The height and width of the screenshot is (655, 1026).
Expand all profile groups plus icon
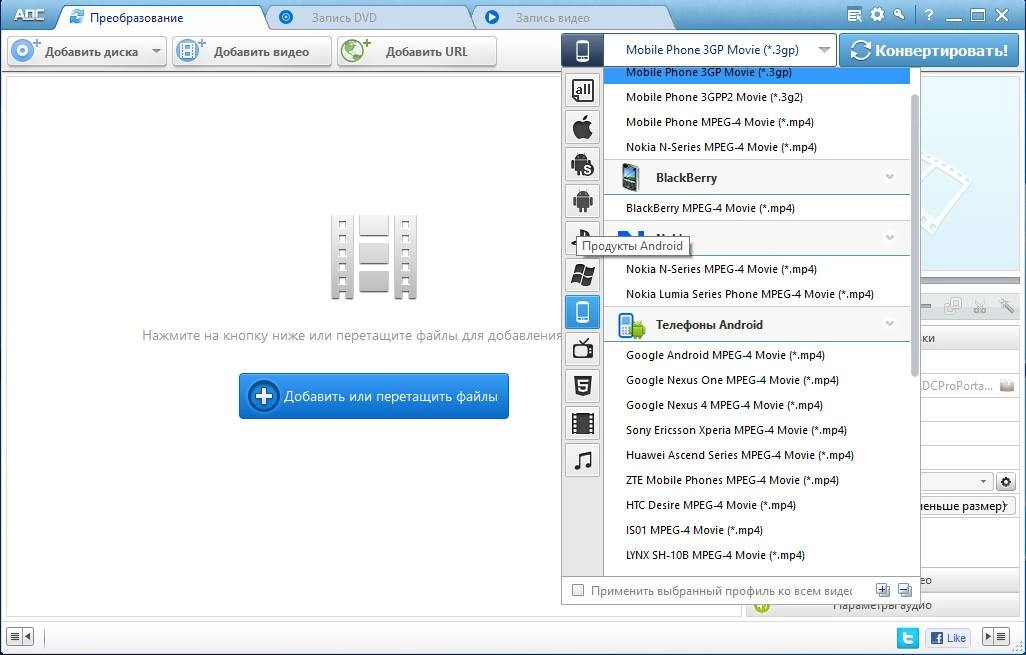[883, 590]
